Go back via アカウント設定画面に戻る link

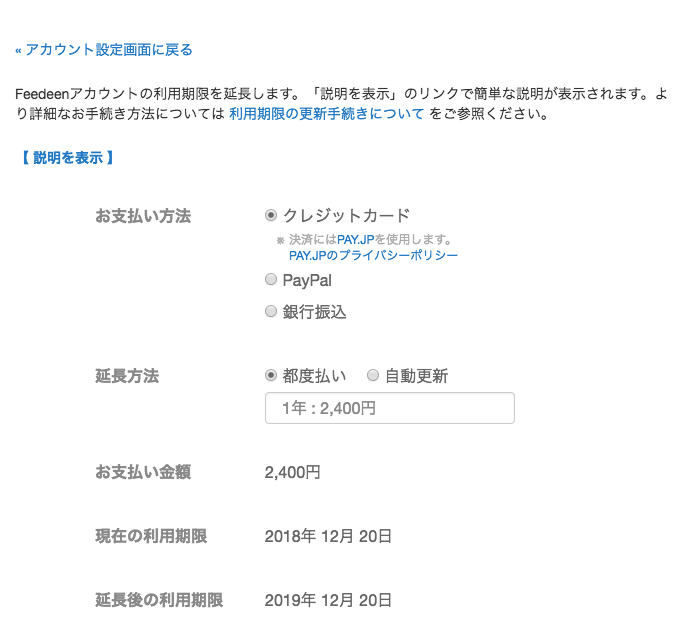click(104, 49)
